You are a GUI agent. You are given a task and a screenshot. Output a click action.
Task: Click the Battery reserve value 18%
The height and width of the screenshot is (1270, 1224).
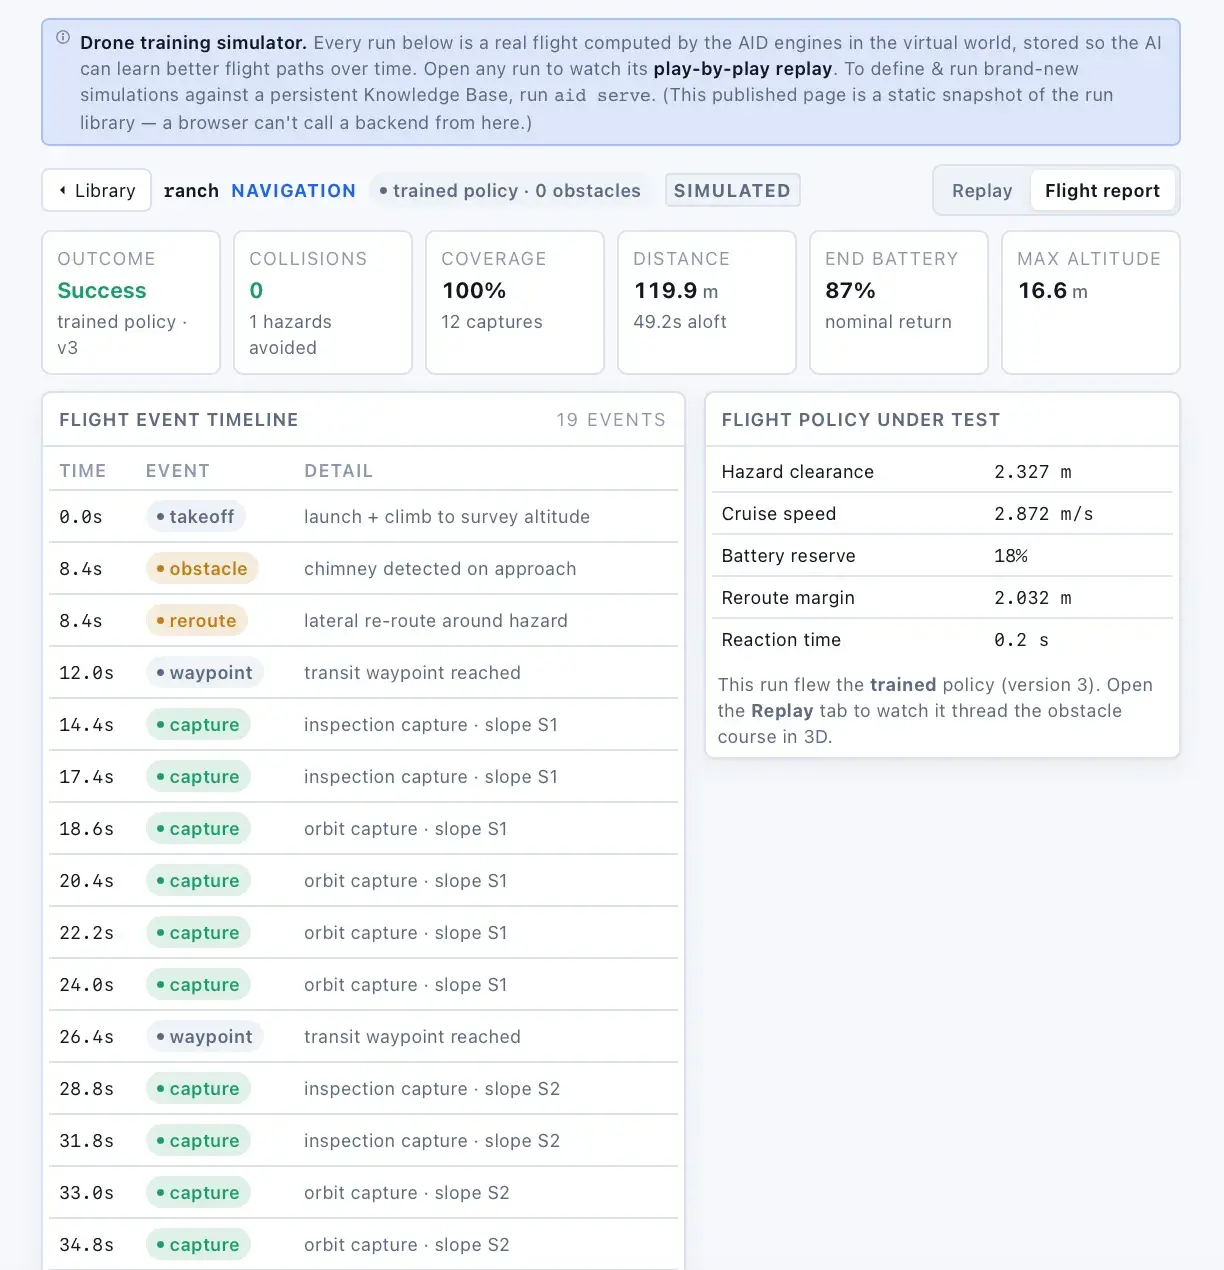coord(1011,555)
